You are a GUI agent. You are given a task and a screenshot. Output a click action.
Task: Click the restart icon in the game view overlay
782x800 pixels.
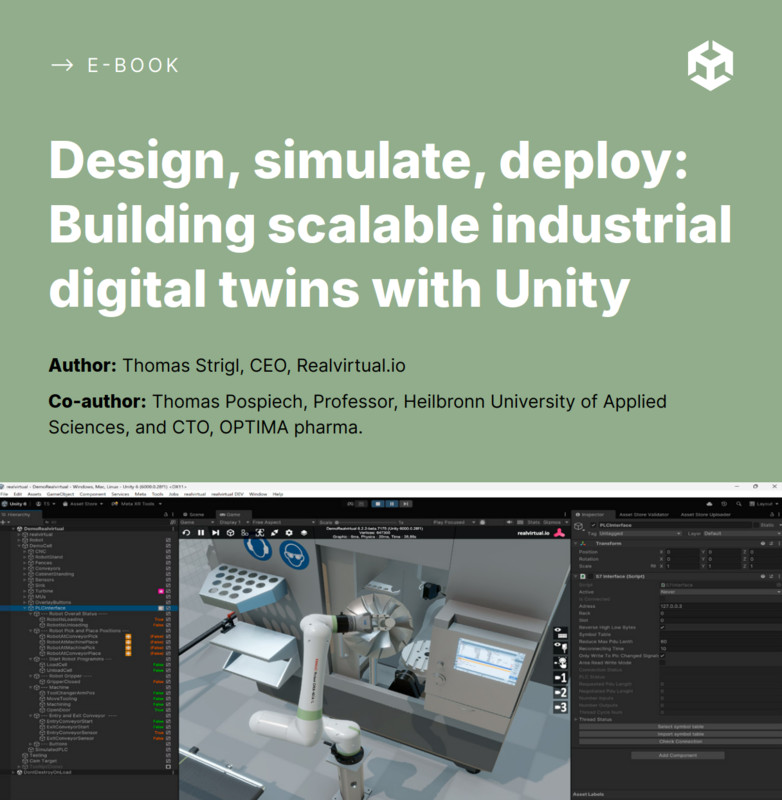pyautogui.click(x=186, y=532)
